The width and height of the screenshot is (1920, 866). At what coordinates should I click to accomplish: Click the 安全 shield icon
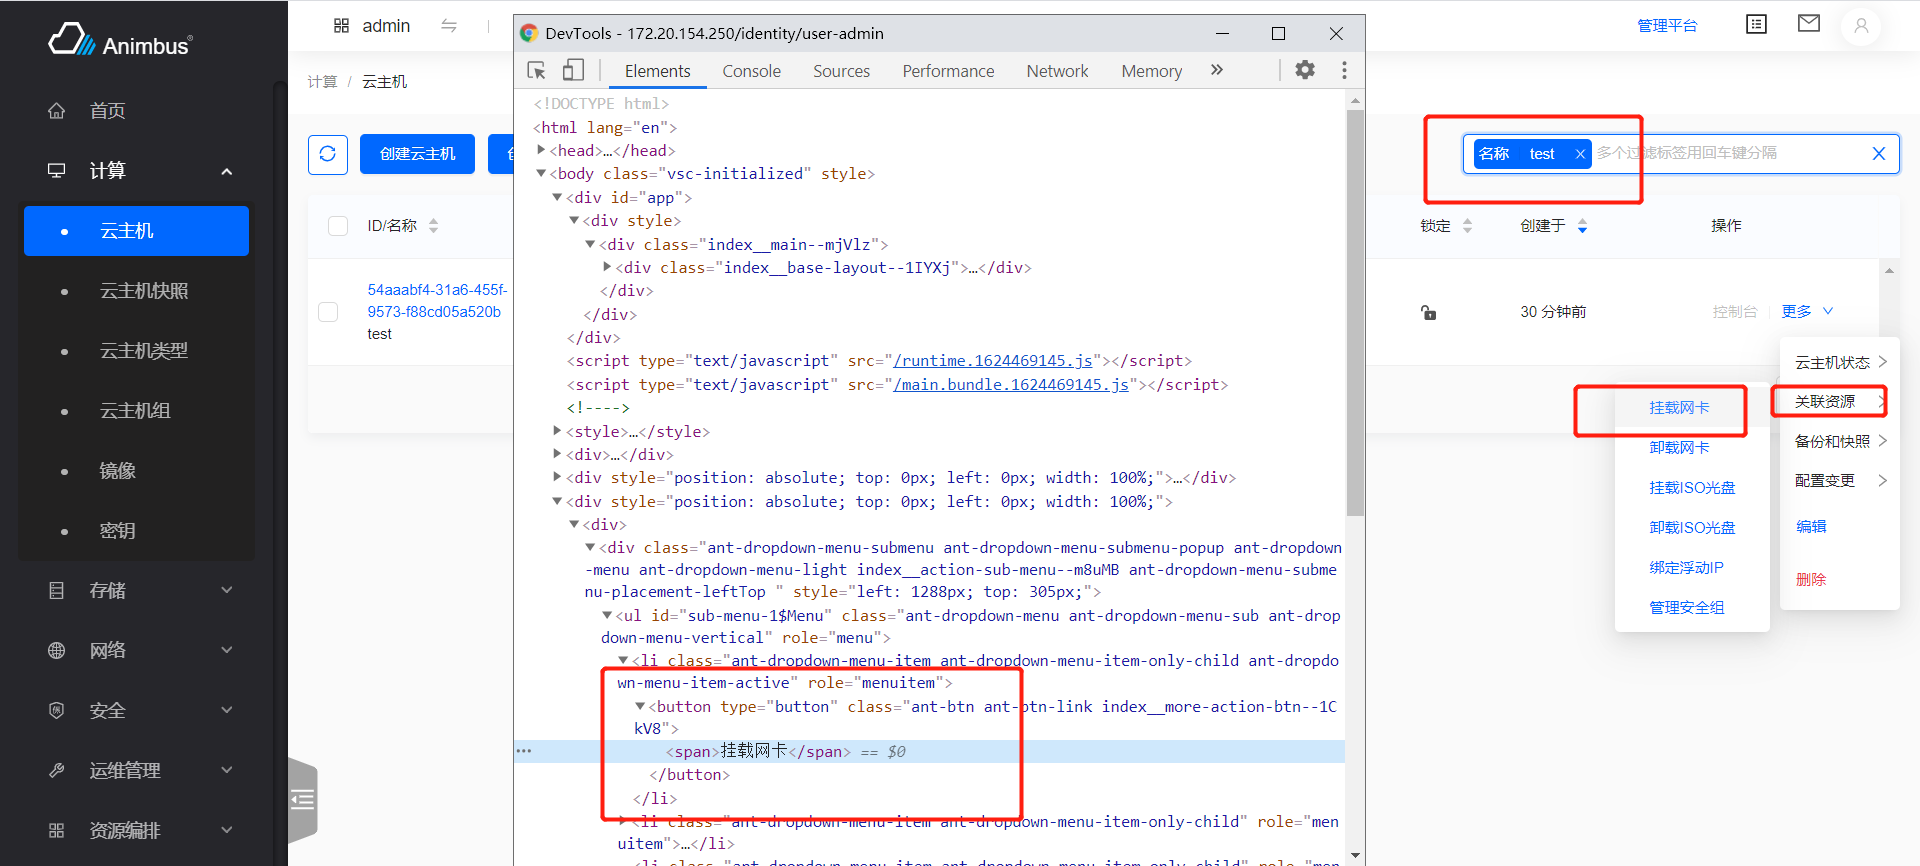click(x=57, y=711)
